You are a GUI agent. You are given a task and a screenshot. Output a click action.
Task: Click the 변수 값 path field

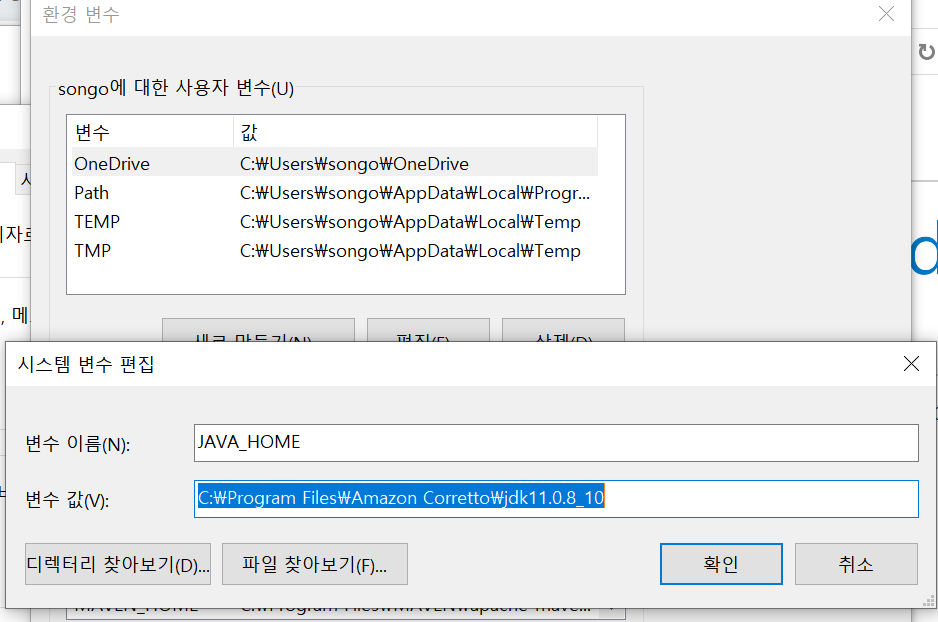click(x=556, y=498)
